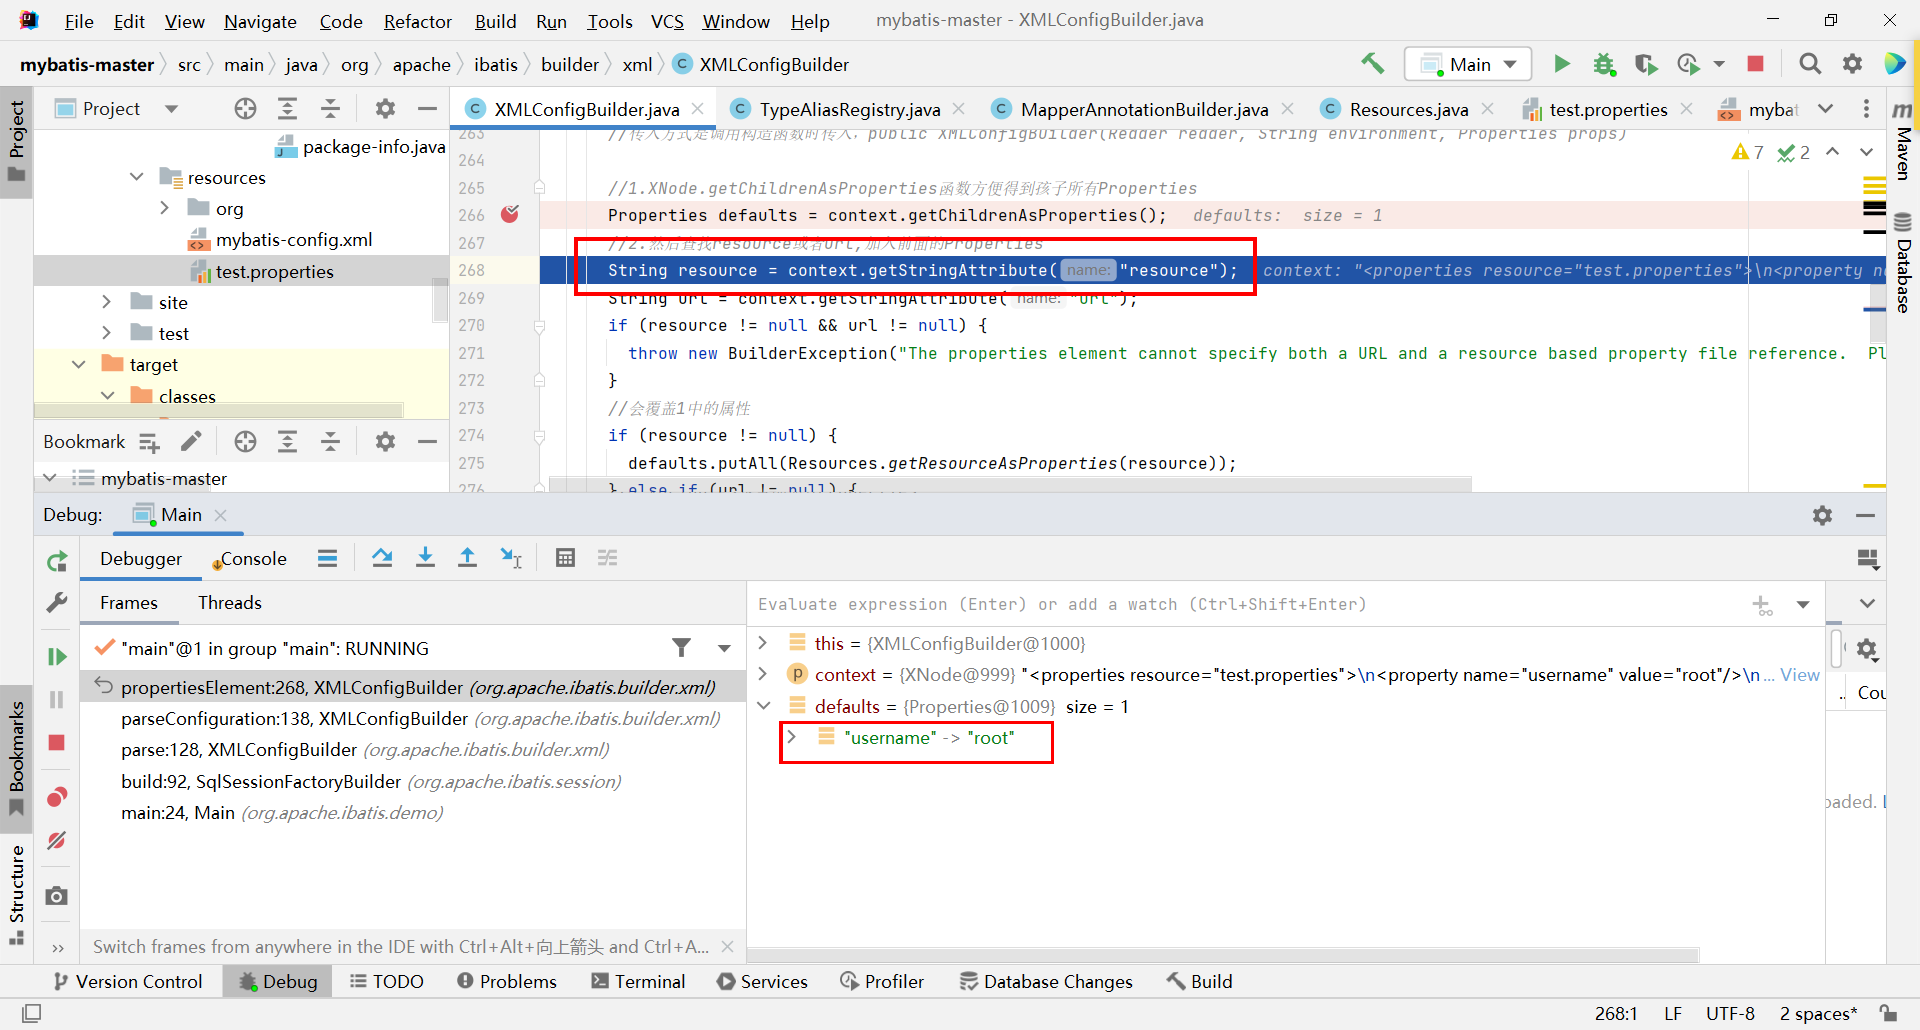Edit bookmark with the pencil icon
The height and width of the screenshot is (1030, 1920).
[191, 441]
